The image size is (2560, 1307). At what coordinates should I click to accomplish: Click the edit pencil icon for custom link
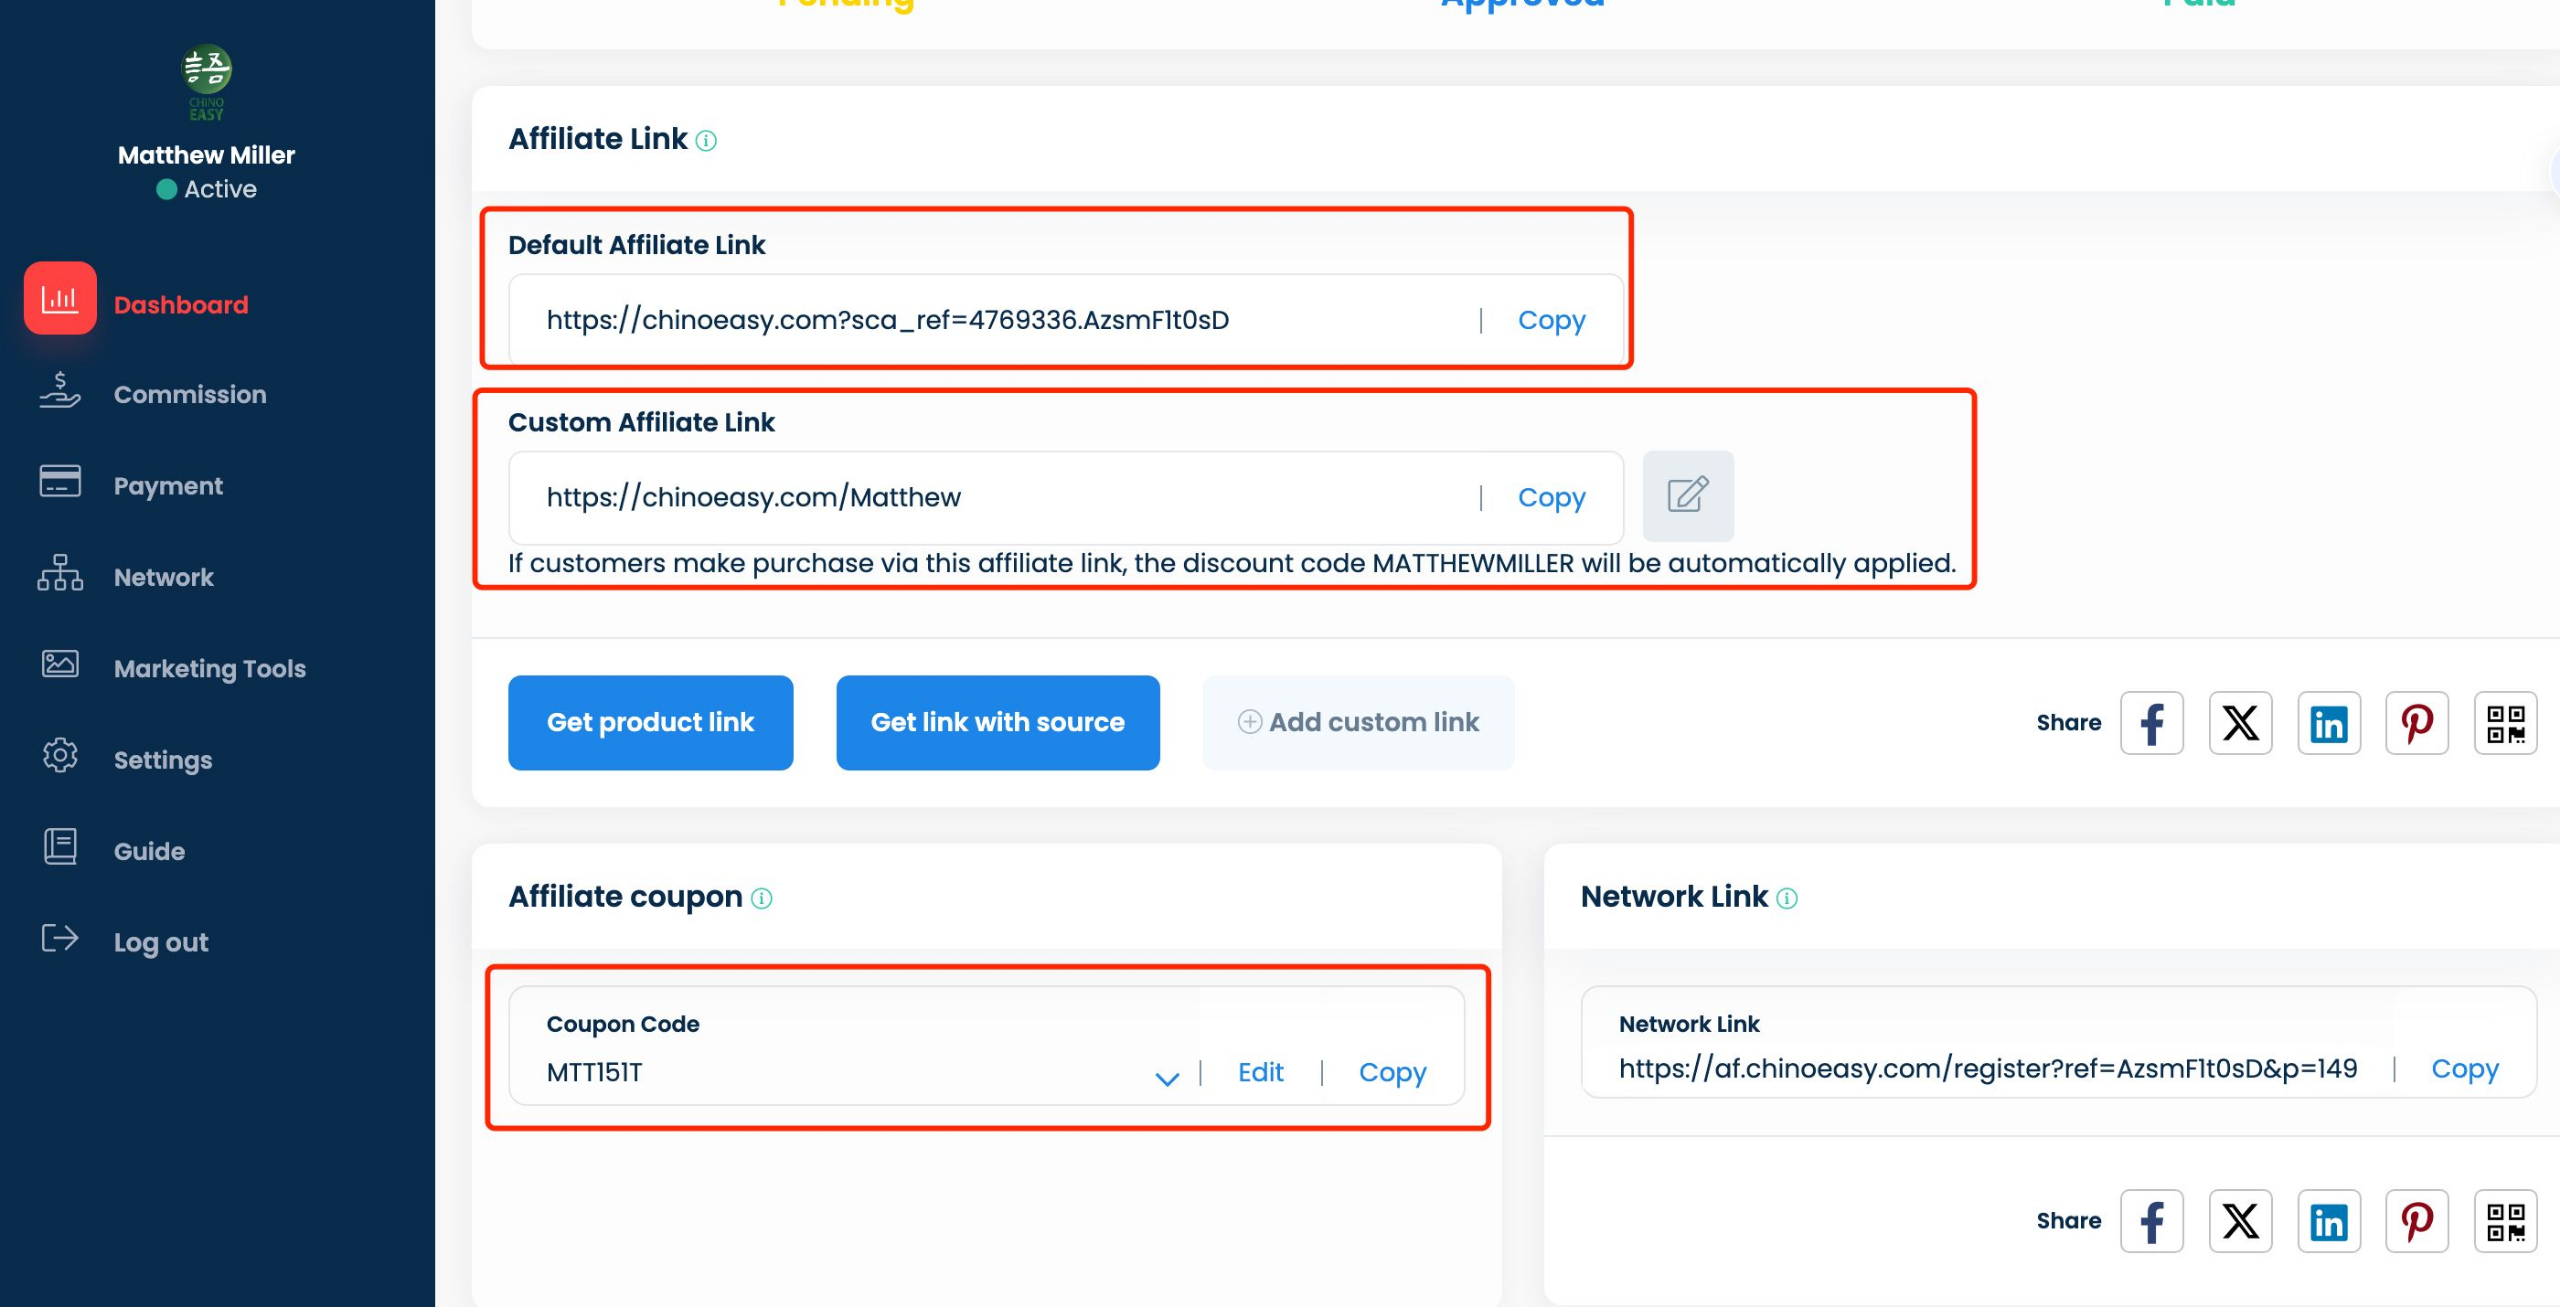pyautogui.click(x=1687, y=496)
